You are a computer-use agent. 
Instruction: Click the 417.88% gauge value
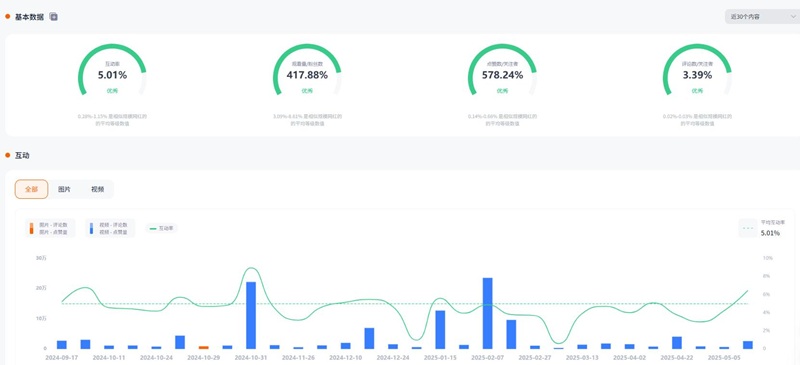(x=307, y=75)
